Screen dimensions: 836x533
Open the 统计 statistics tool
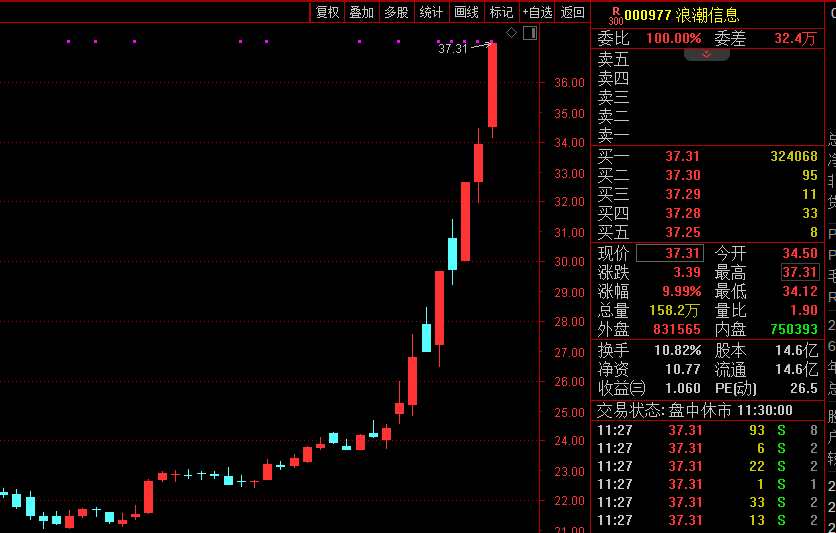coord(431,12)
